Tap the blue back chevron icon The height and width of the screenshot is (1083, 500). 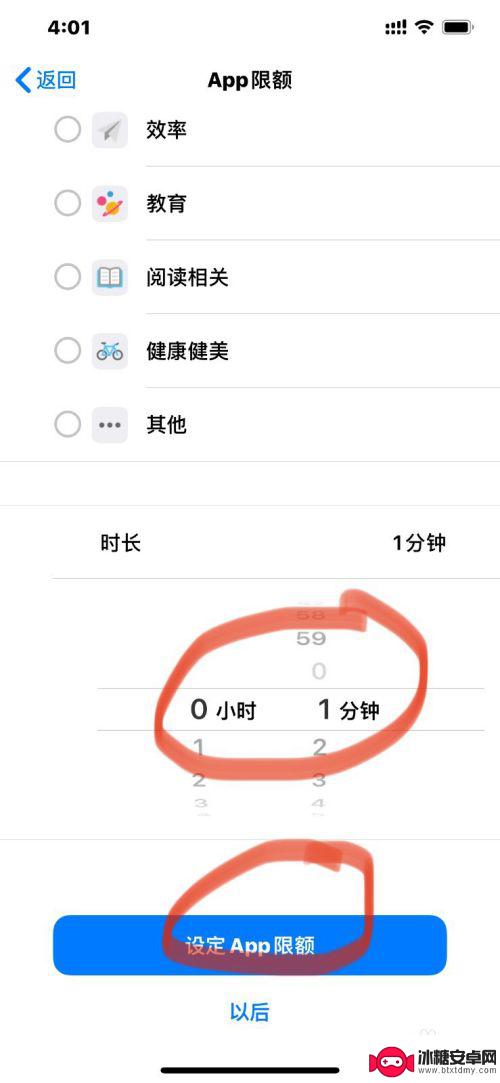23,80
